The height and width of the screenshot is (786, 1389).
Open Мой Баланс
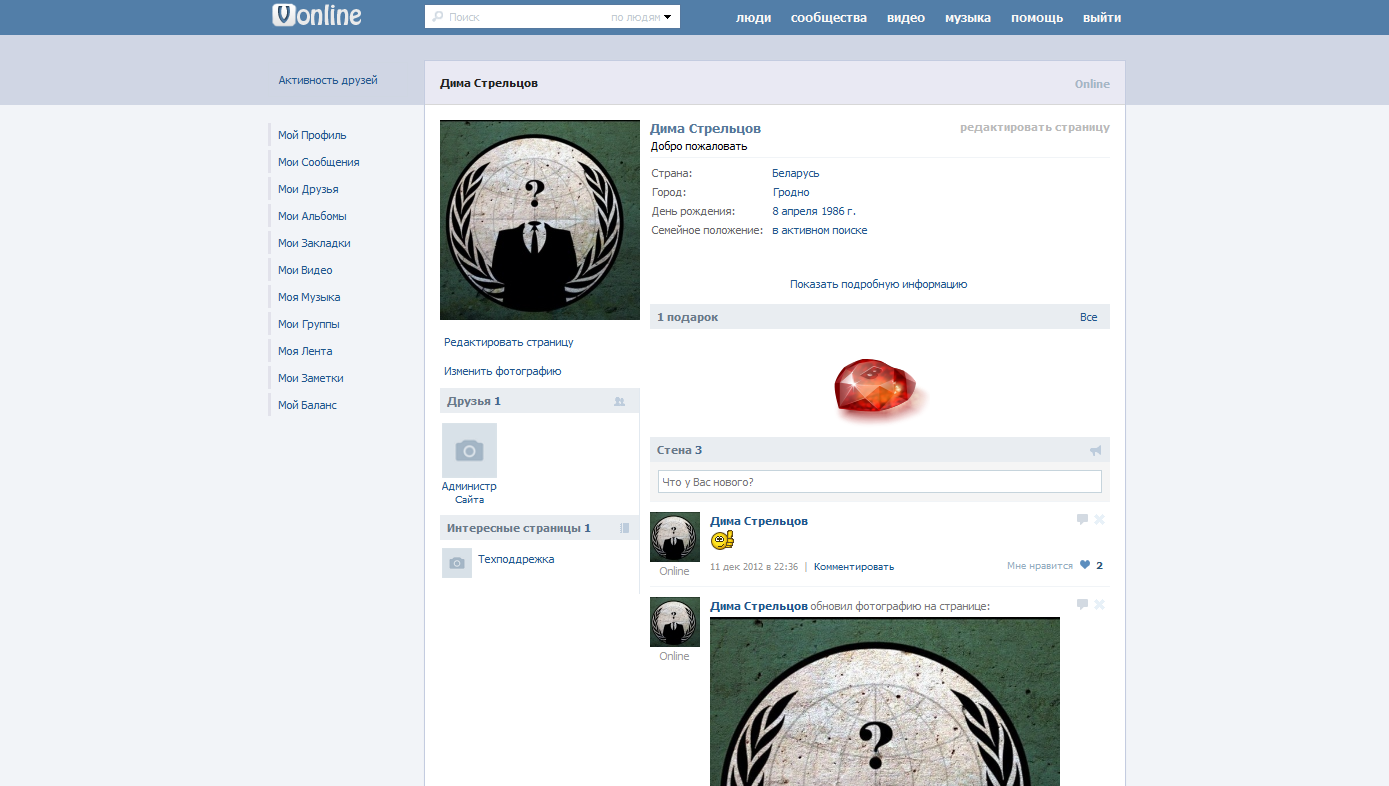coord(307,405)
